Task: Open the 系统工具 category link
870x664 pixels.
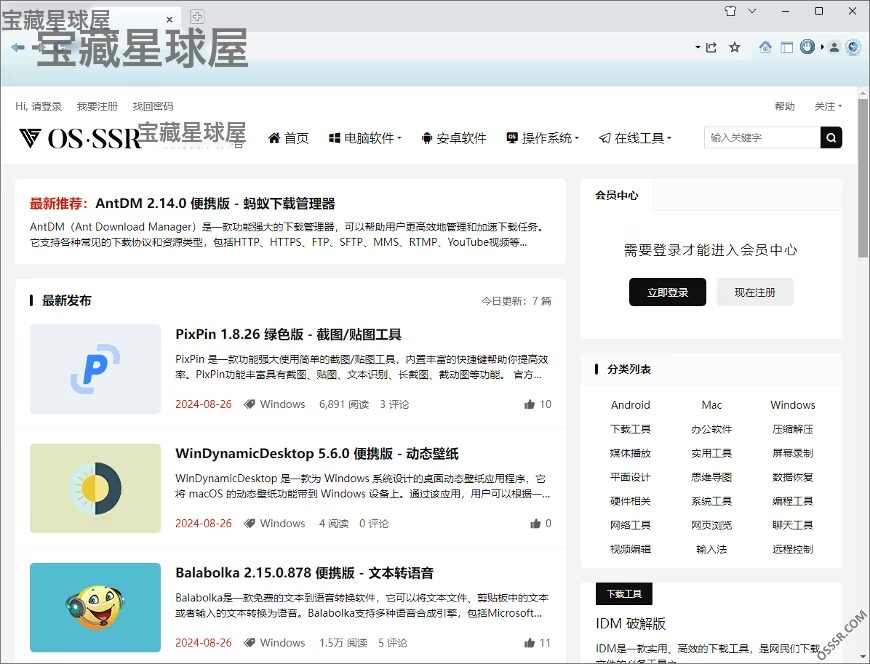Action: tap(712, 501)
